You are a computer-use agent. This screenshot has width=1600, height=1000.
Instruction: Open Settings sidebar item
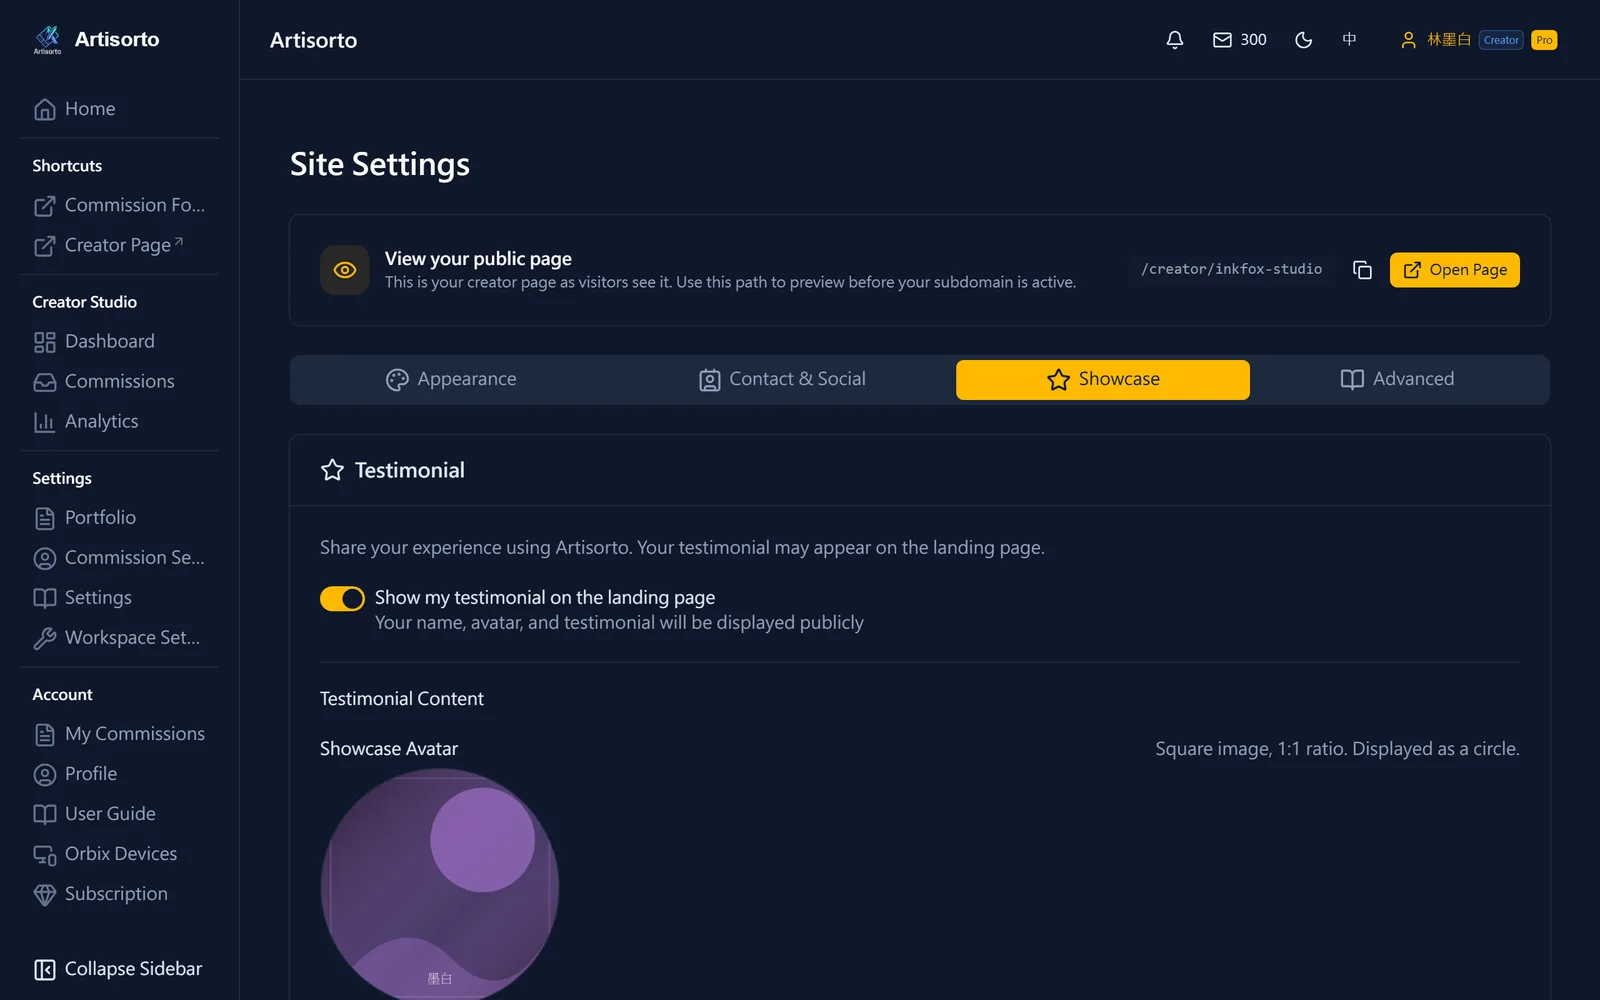[x=120, y=598]
